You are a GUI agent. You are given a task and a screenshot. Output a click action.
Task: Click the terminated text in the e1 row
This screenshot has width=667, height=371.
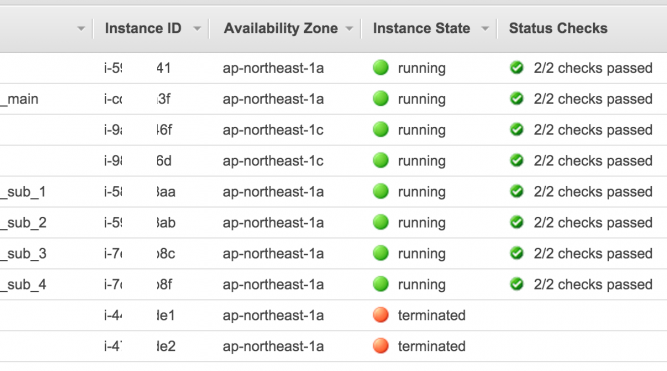click(x=432, y=315)
